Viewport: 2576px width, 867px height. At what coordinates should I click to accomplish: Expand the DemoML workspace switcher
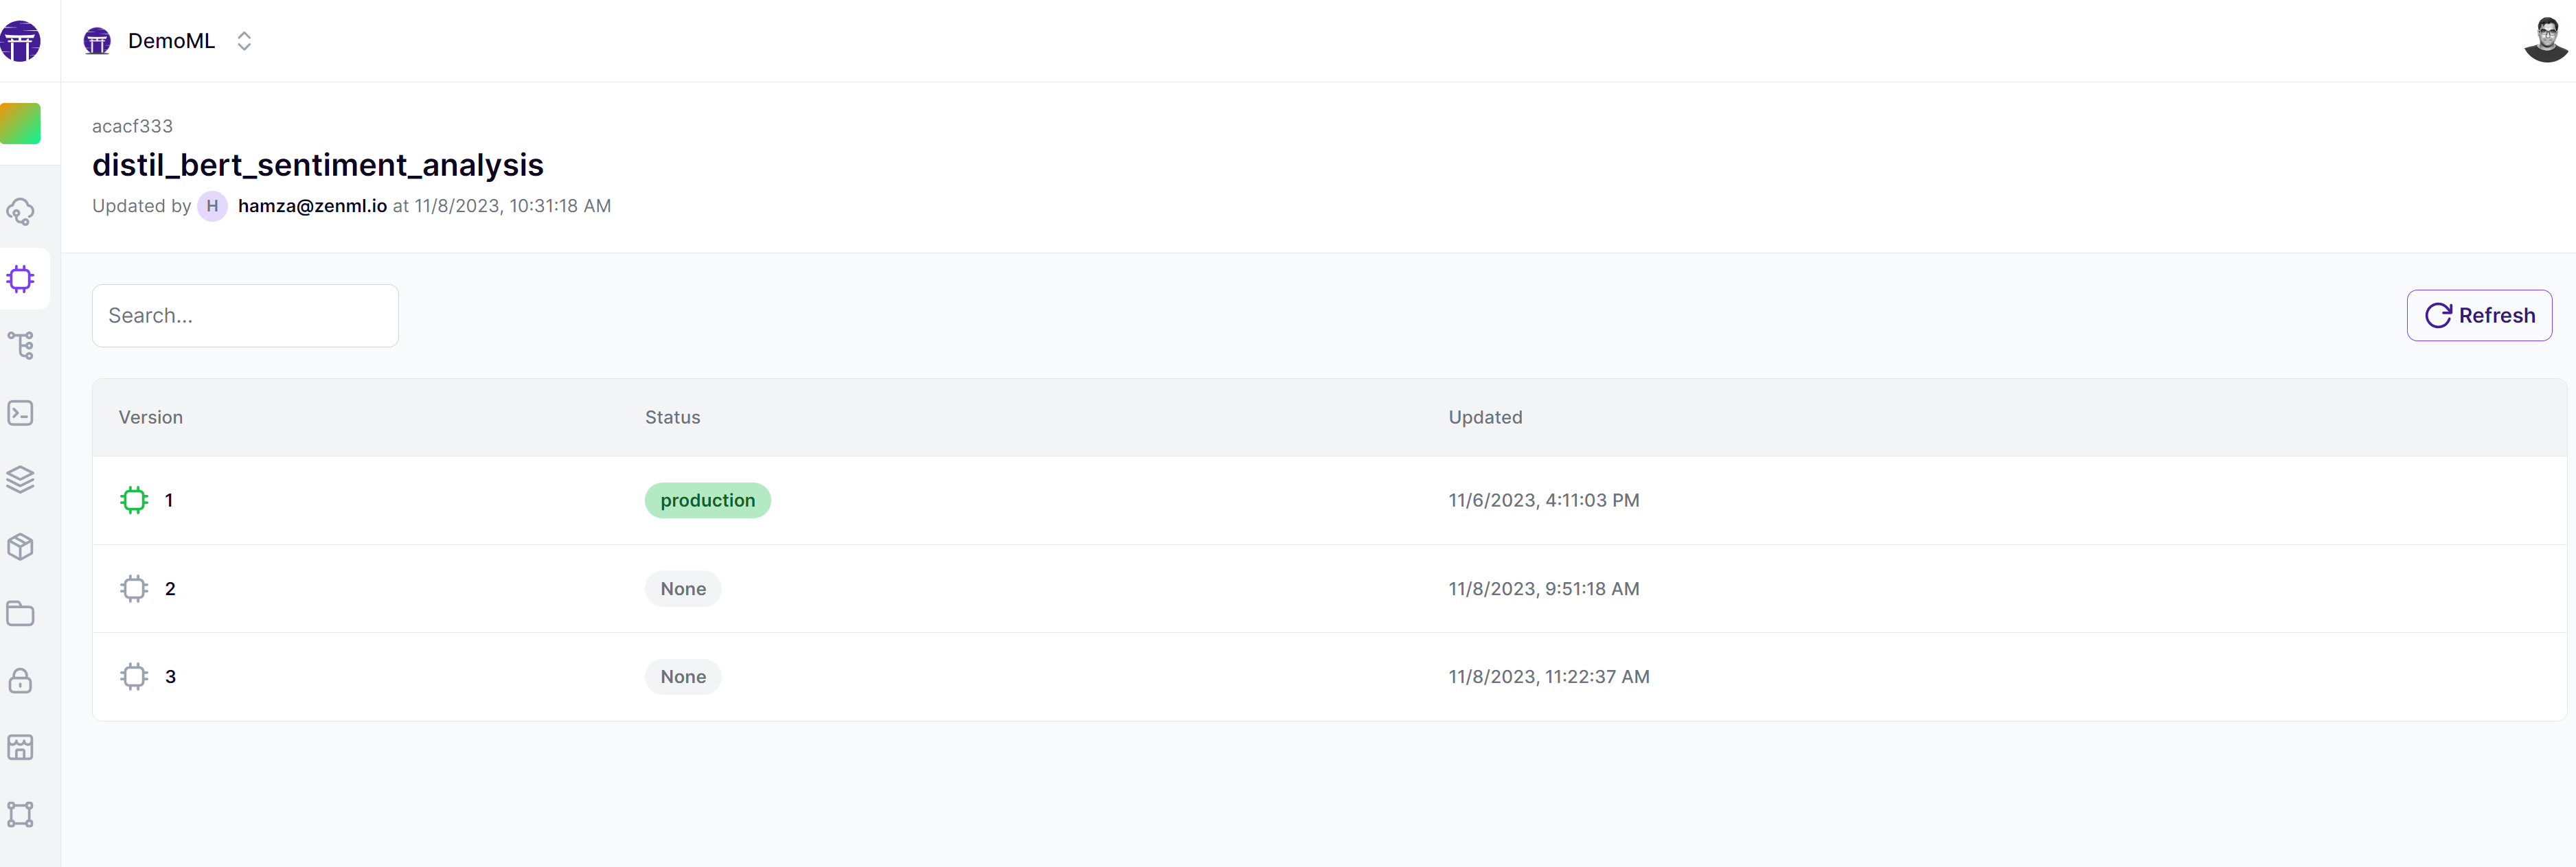(x=243, y=41)
